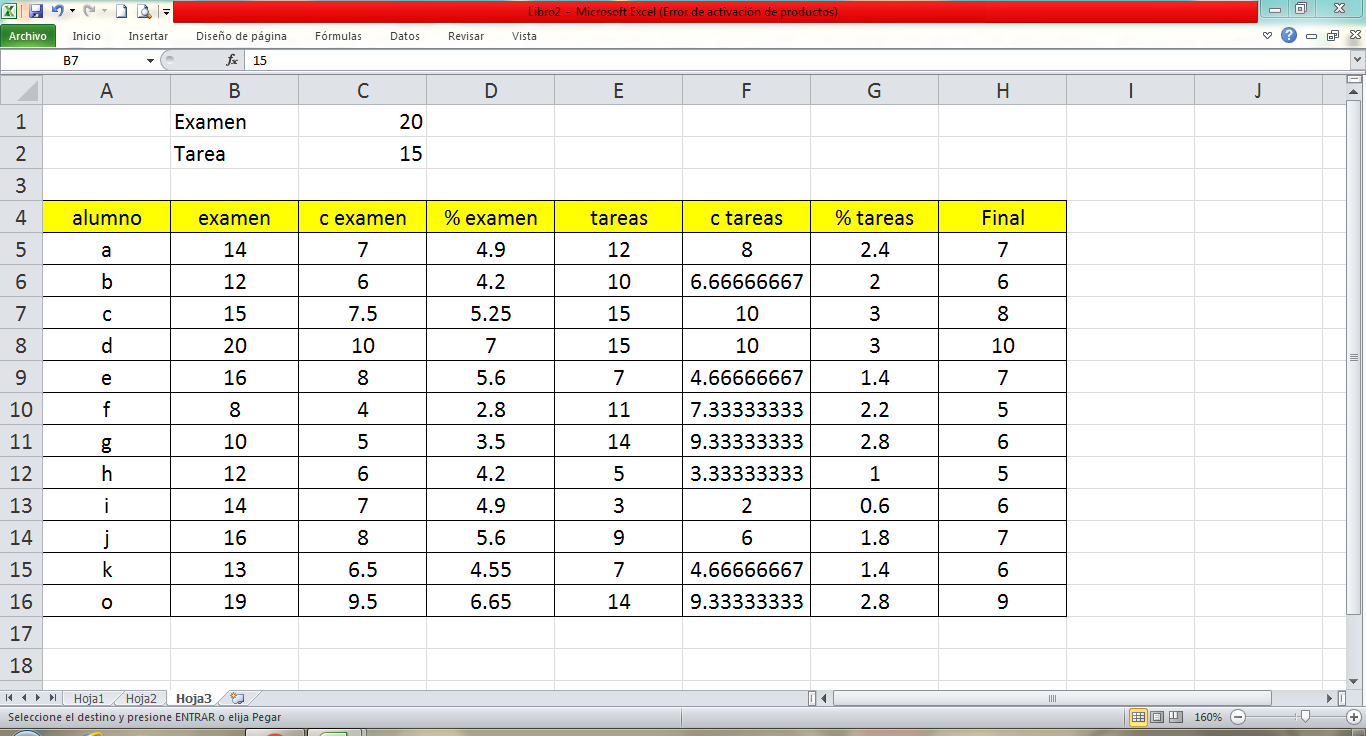The height and width of the screenshot is (736, 1366).
Task: Click previous sheet navigation arrow
Action: [x=24, y=698]
